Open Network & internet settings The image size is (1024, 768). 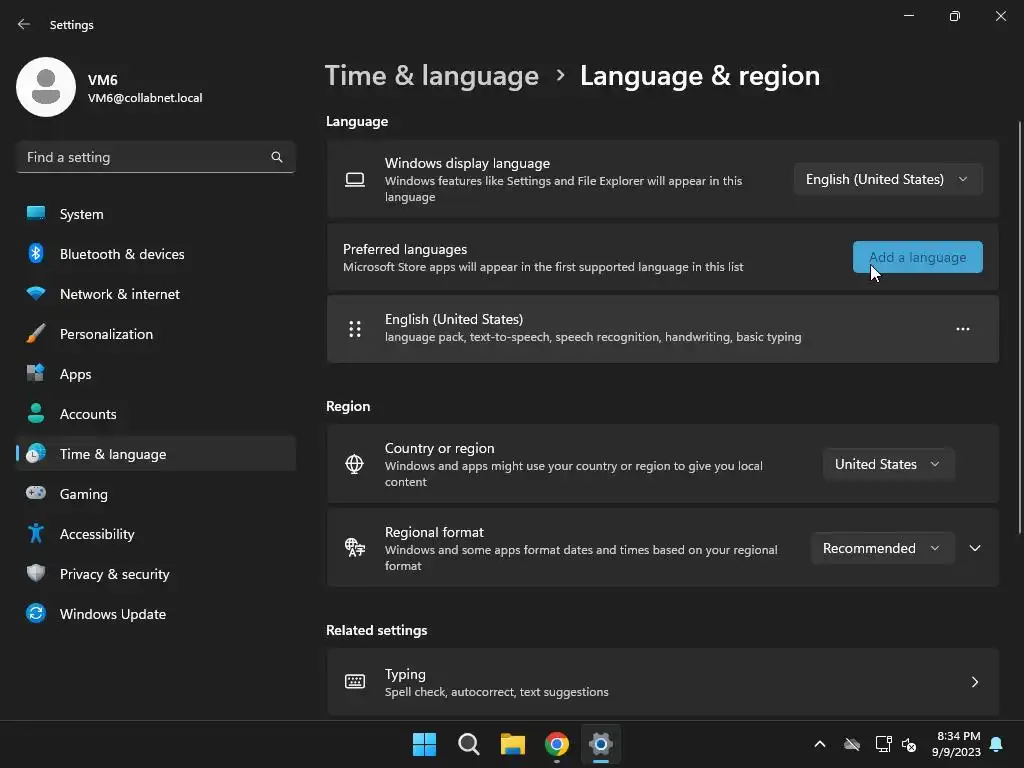pos(156,293)
